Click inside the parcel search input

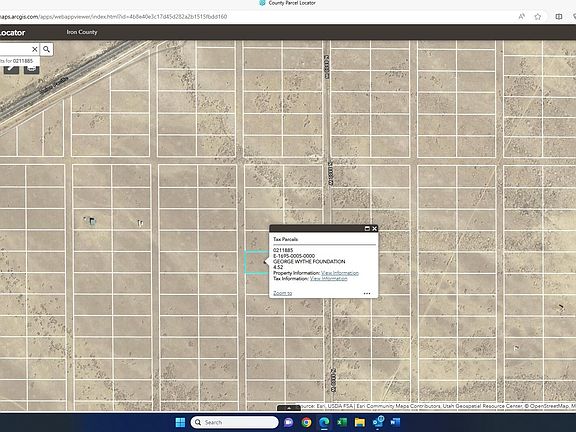(x=14, y=49)
